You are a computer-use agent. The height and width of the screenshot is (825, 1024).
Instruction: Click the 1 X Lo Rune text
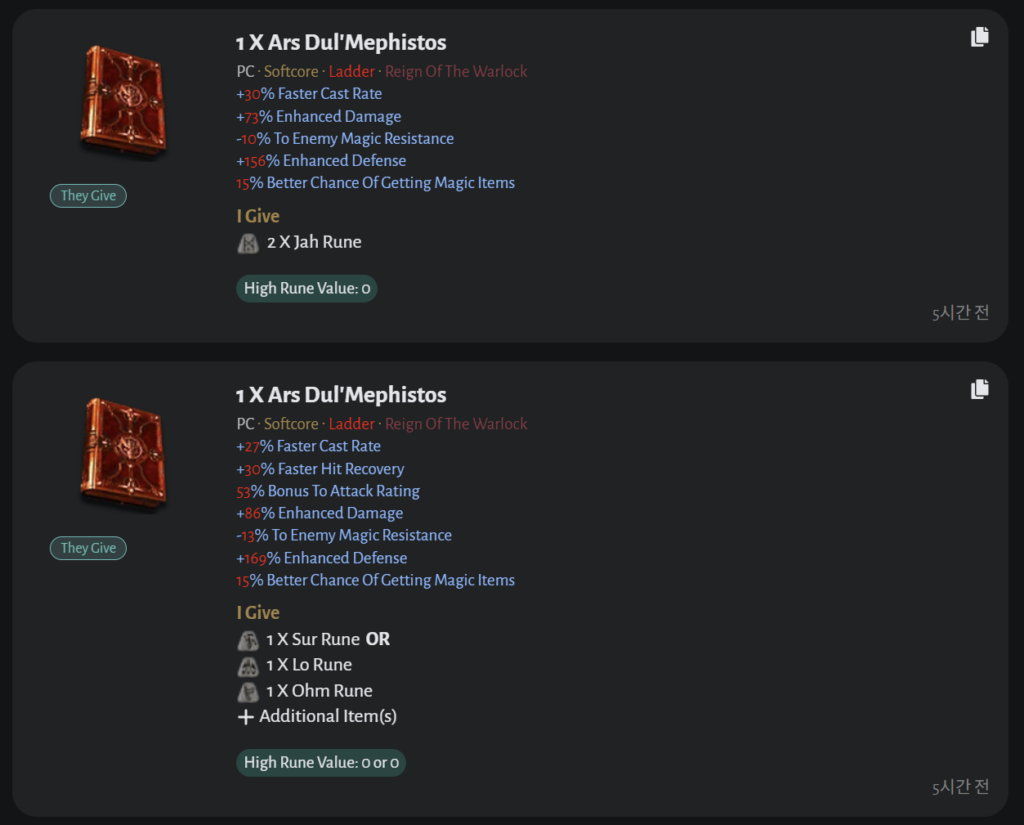pos(309,665)
